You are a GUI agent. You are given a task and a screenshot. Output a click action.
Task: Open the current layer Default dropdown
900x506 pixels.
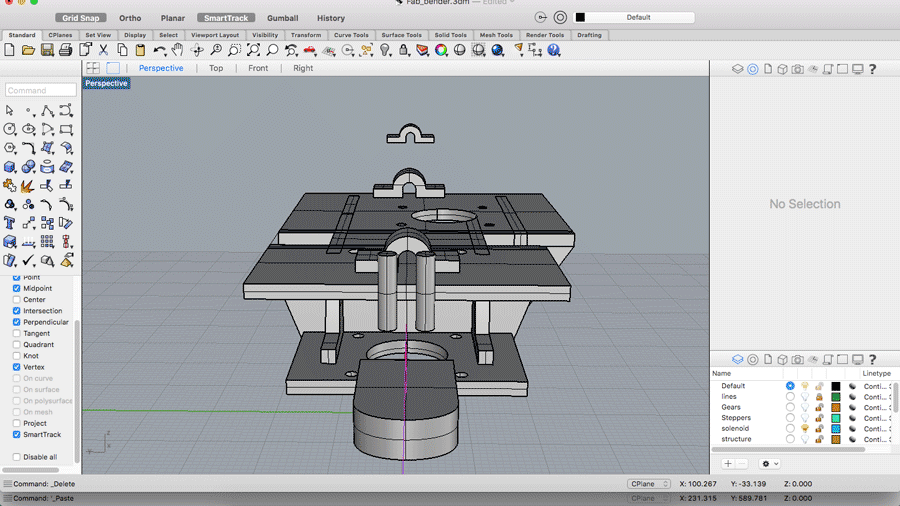point(634,17)
